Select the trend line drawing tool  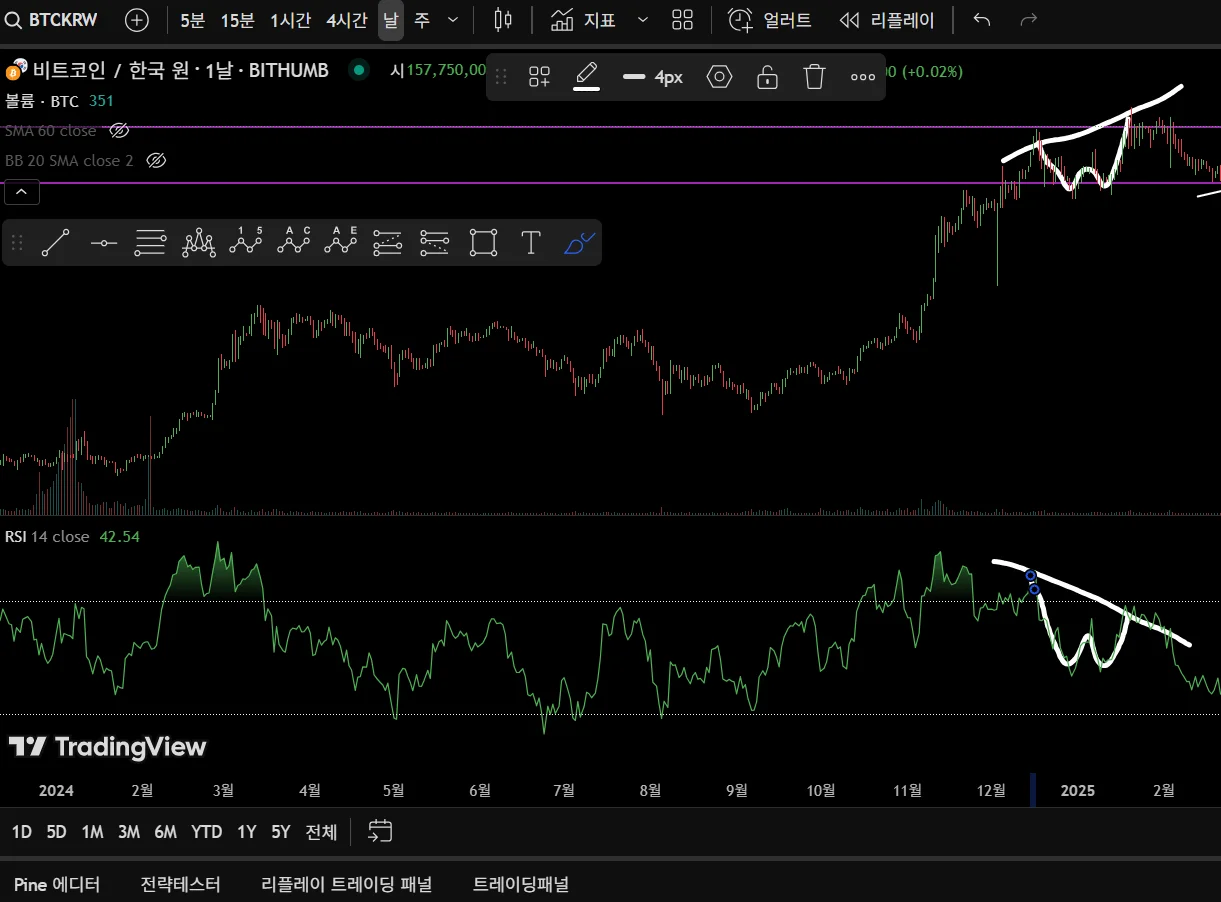point(56,243)
